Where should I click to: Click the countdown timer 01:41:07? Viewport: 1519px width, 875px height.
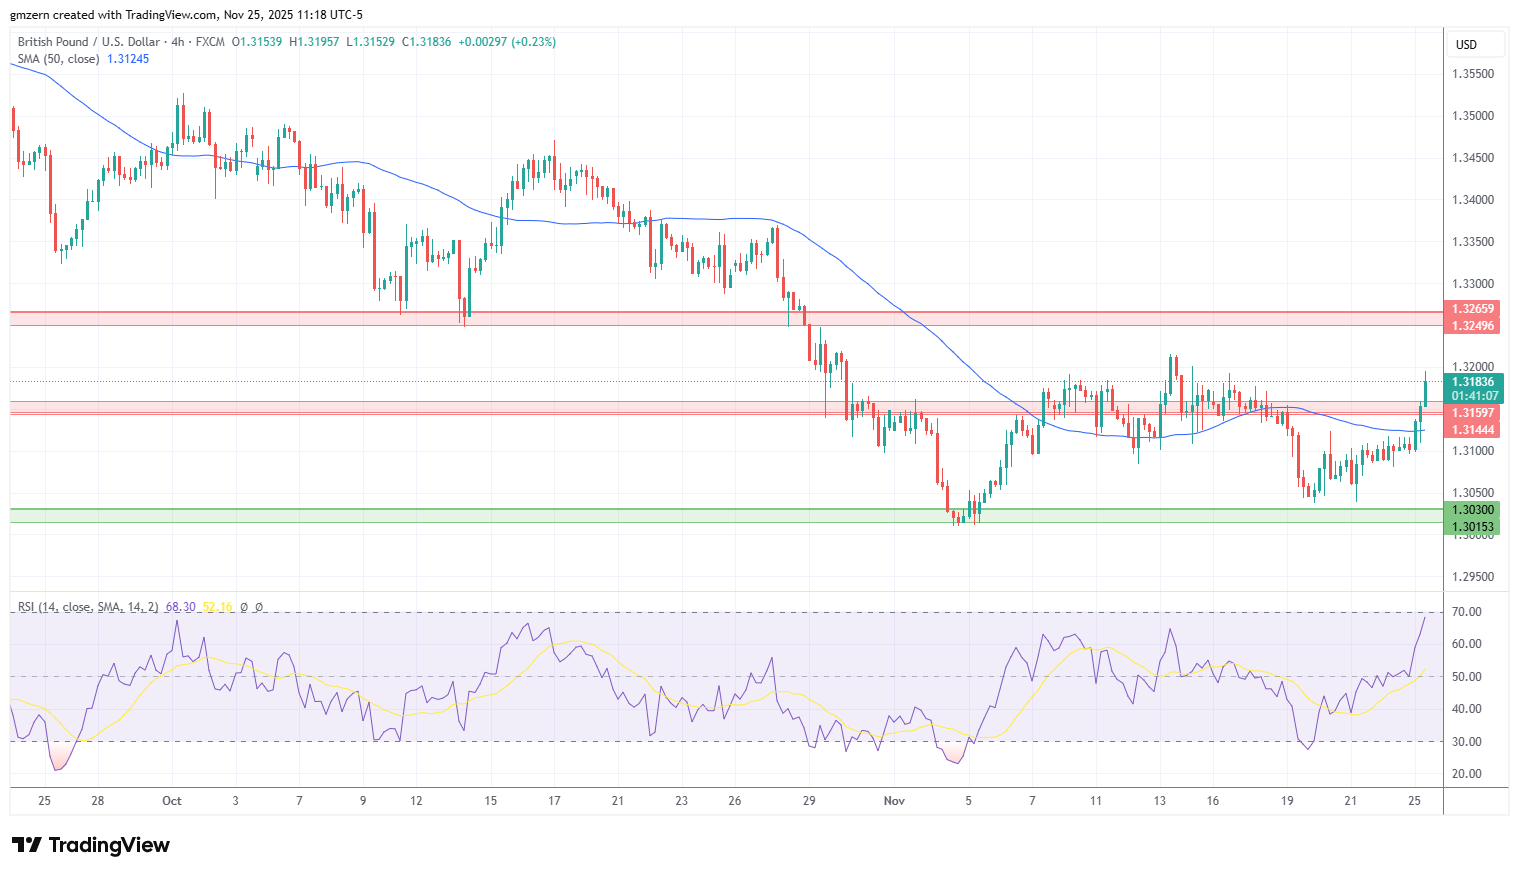(x=1475, y=396)
